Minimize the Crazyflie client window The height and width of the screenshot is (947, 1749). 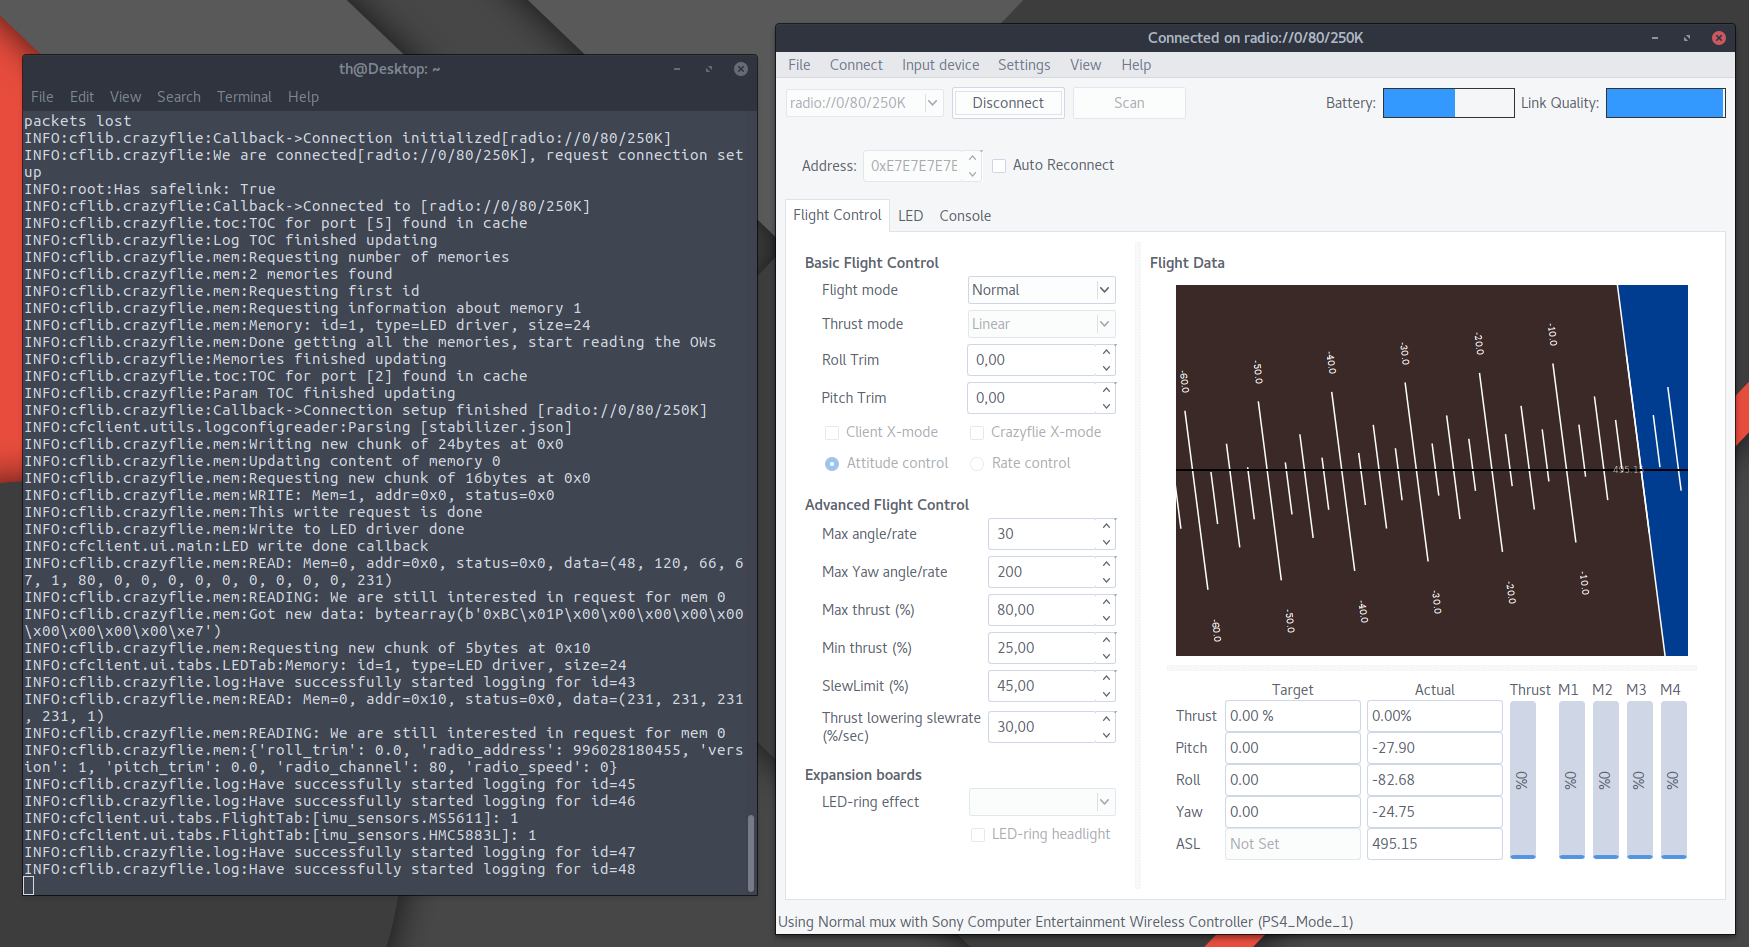point(1655,38)
